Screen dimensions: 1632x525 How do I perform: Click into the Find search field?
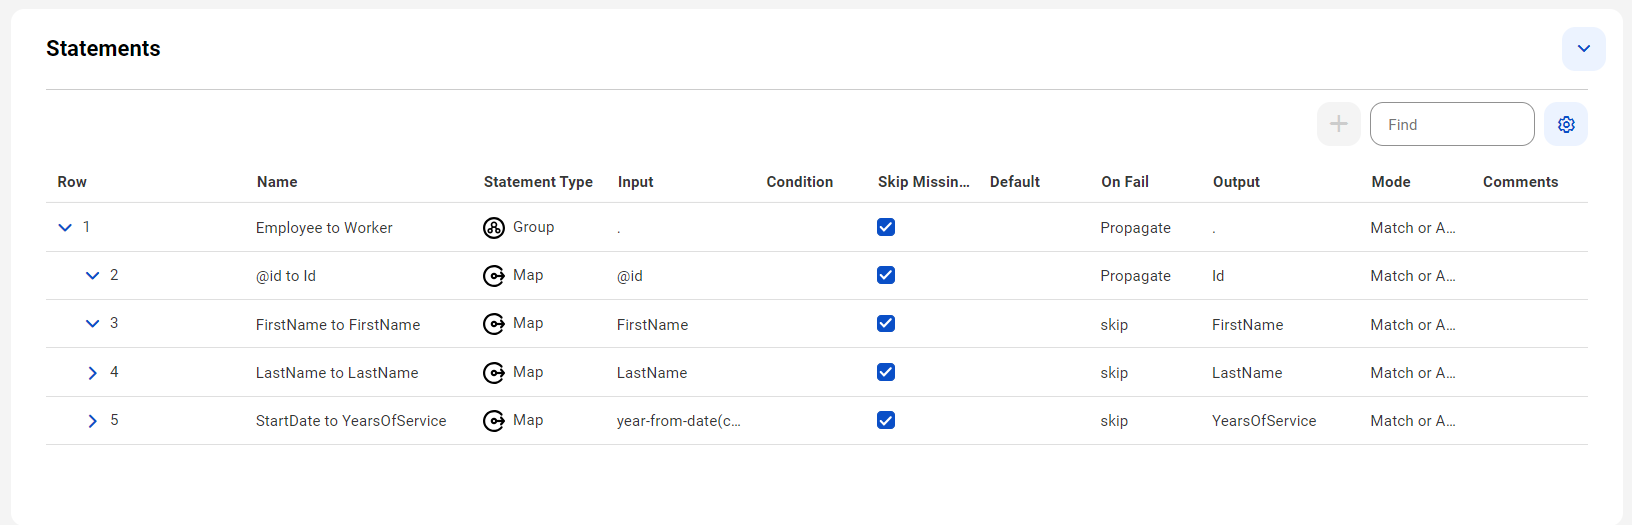1452,124
